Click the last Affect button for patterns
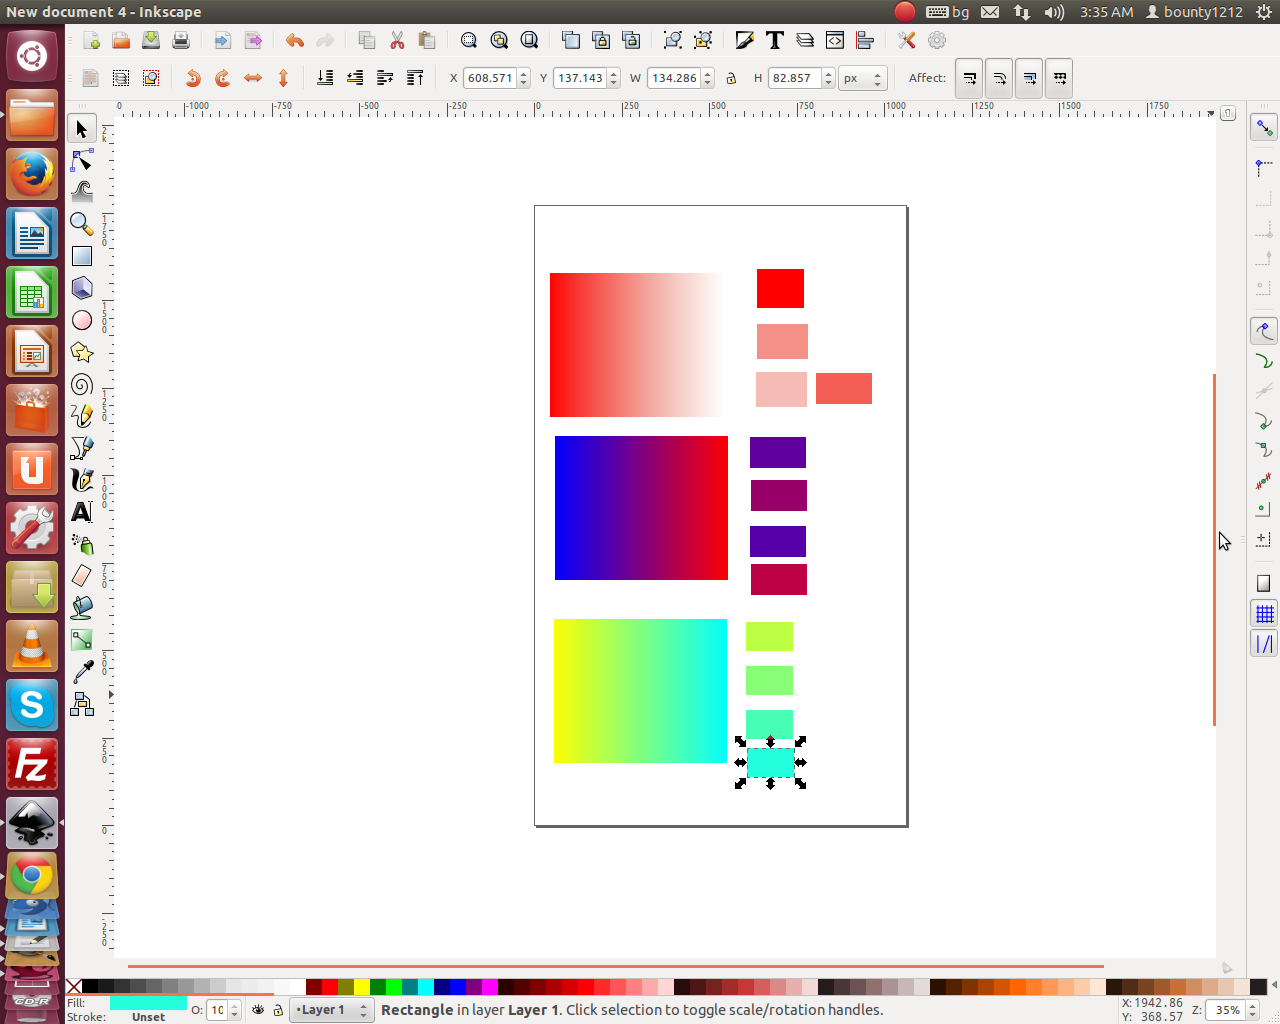Screen dimensions: 1280x1024 pyautogui.click(x=1059, y=78)
